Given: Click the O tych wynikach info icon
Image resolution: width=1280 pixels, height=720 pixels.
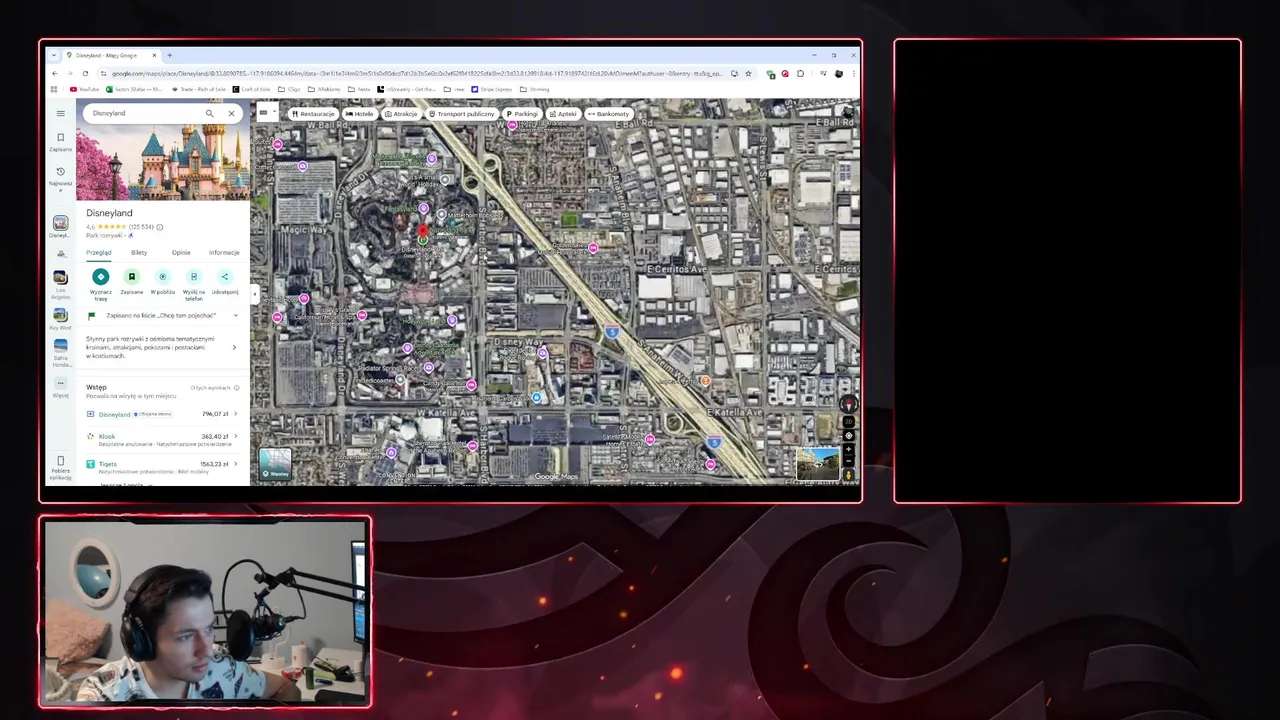Looking at the screenshot, I should [x=237, y=387].
